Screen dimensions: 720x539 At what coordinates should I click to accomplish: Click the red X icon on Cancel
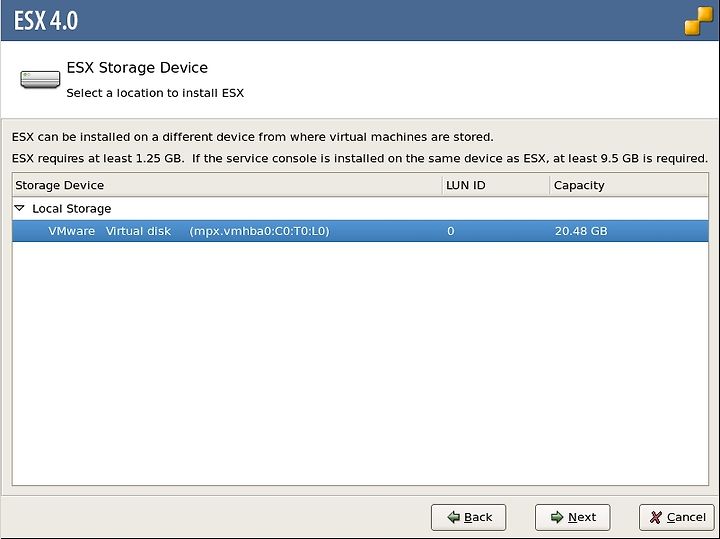pyautogui.click(x=656, y=517)
